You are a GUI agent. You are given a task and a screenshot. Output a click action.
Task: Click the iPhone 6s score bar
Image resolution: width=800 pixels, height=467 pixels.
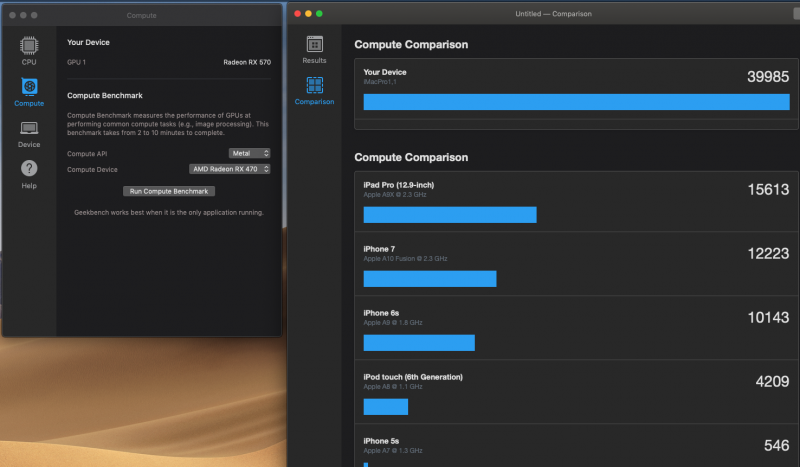pyautogui.click(x=419, y=343)
